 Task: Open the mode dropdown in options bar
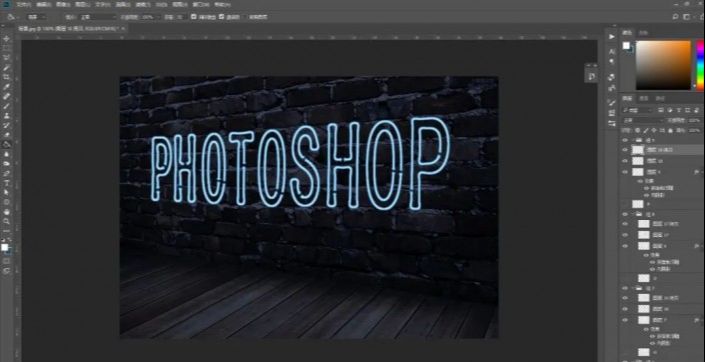[98, 17]
